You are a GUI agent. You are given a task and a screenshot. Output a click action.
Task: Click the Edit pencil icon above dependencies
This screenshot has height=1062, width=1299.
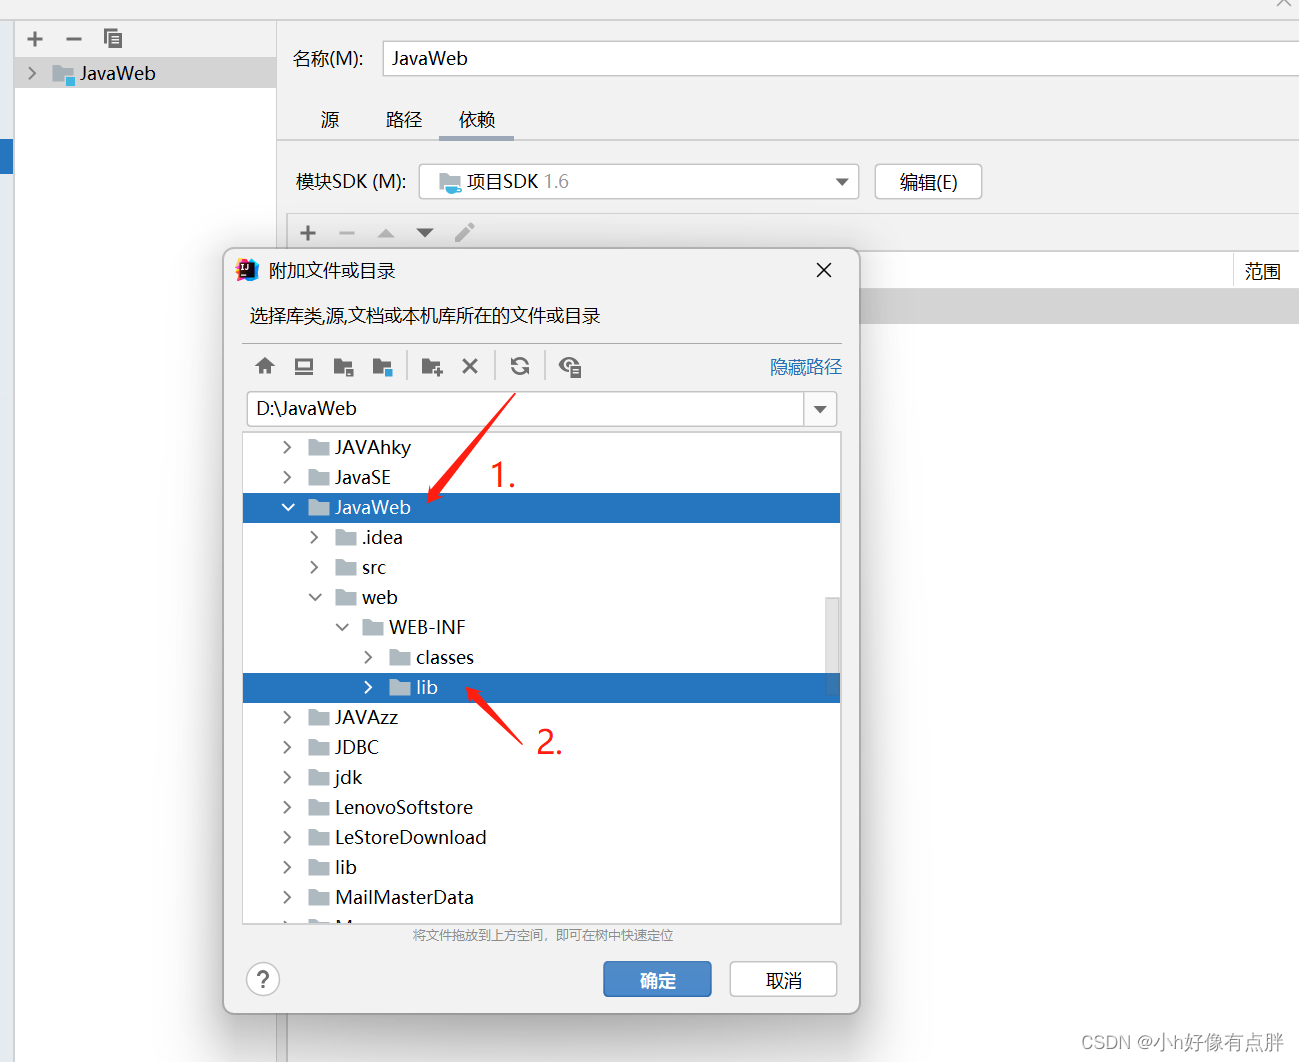tap(464, 232)
